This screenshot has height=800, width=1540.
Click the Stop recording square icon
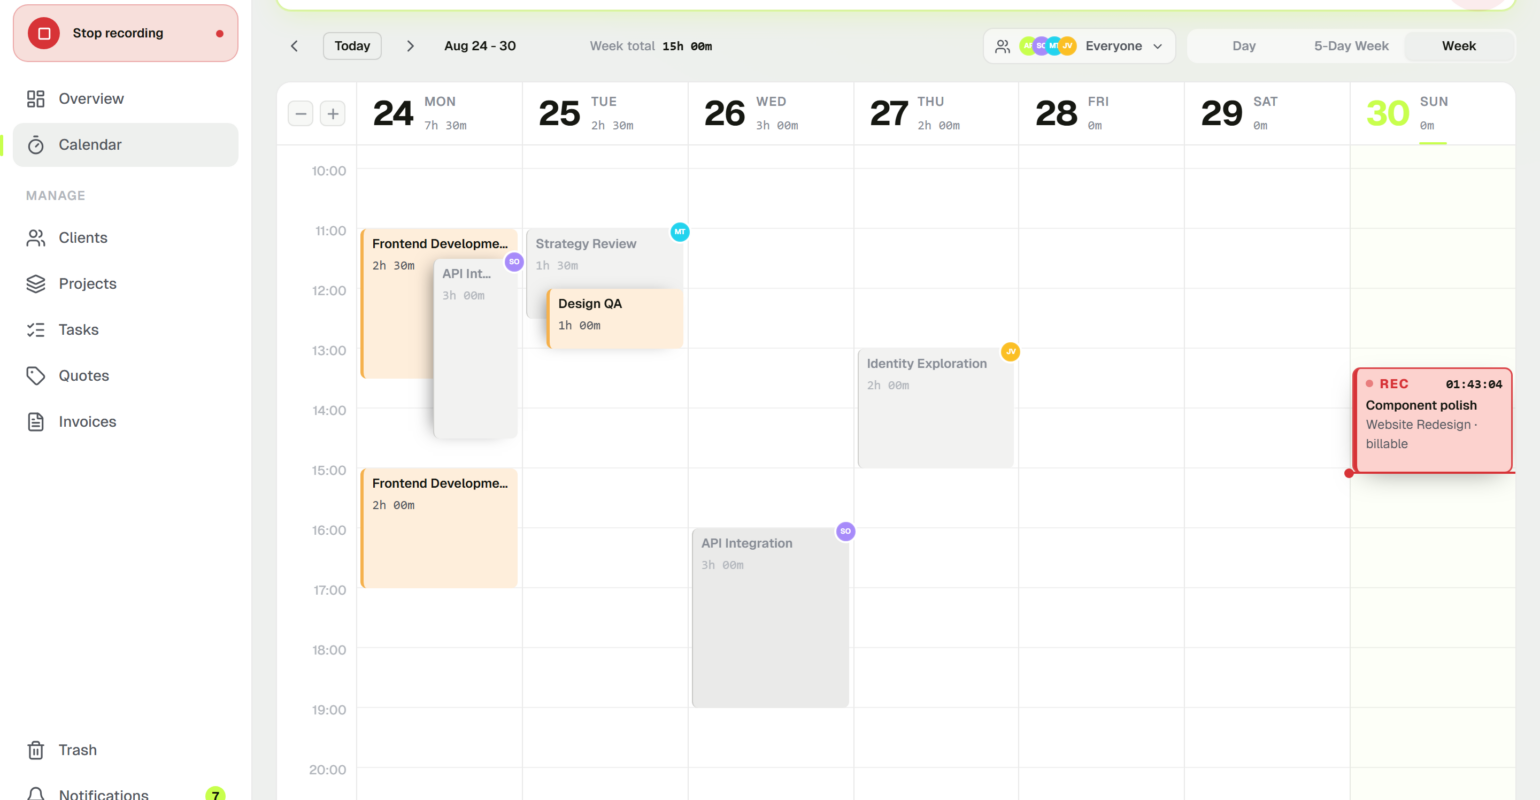point(44,33)
